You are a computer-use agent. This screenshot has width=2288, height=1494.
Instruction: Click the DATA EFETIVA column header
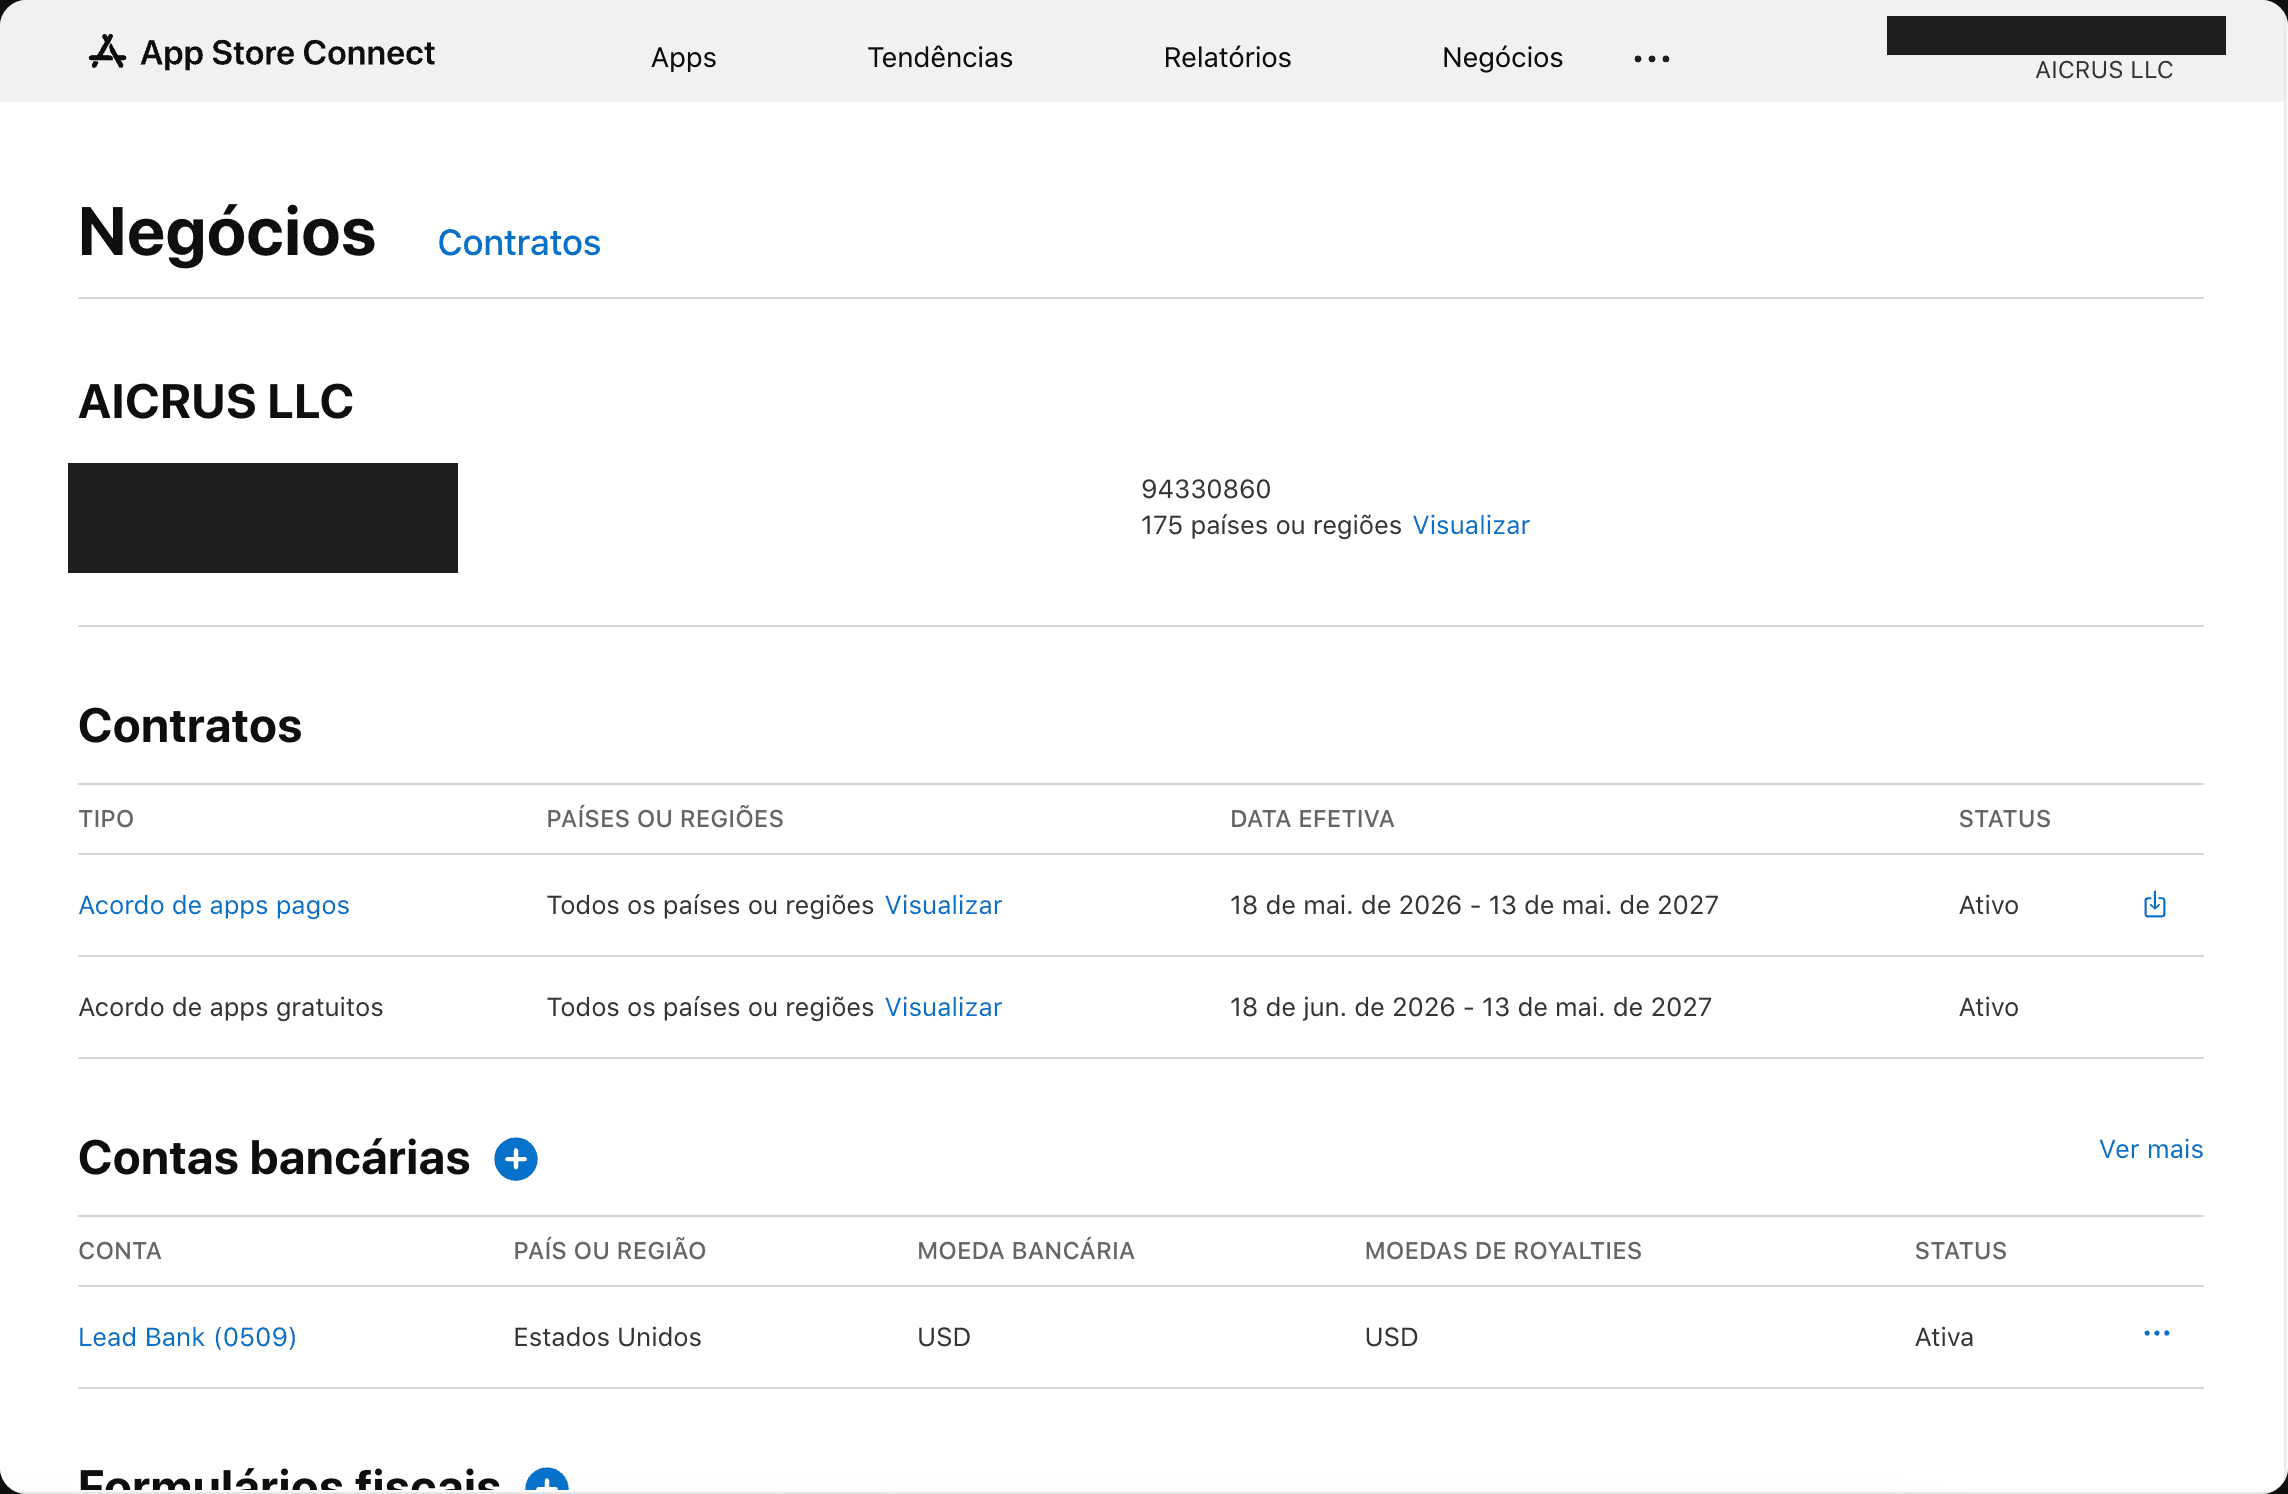click(1312, 819)
